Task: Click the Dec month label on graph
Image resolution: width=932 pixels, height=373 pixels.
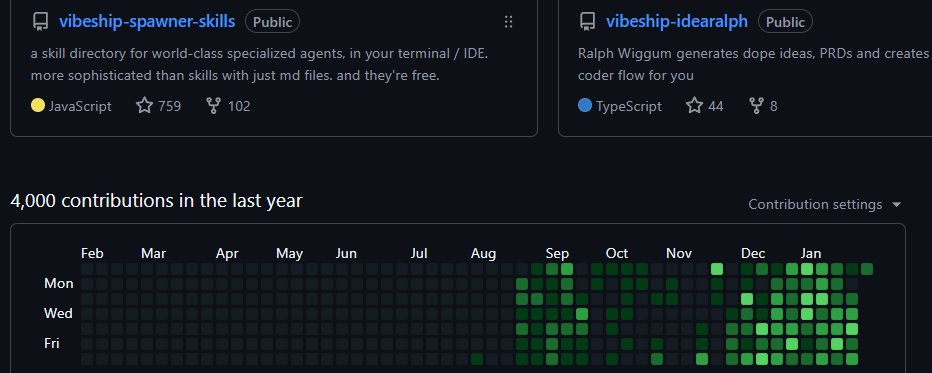Action: [753, 254]
